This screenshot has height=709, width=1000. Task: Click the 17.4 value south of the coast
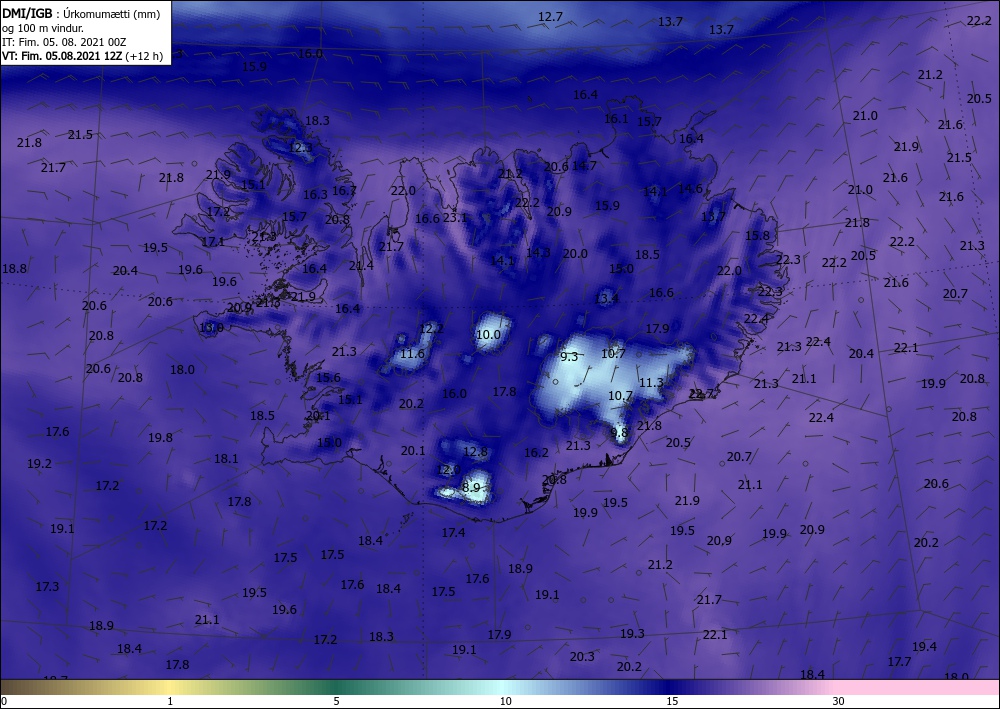coord(453,532)
